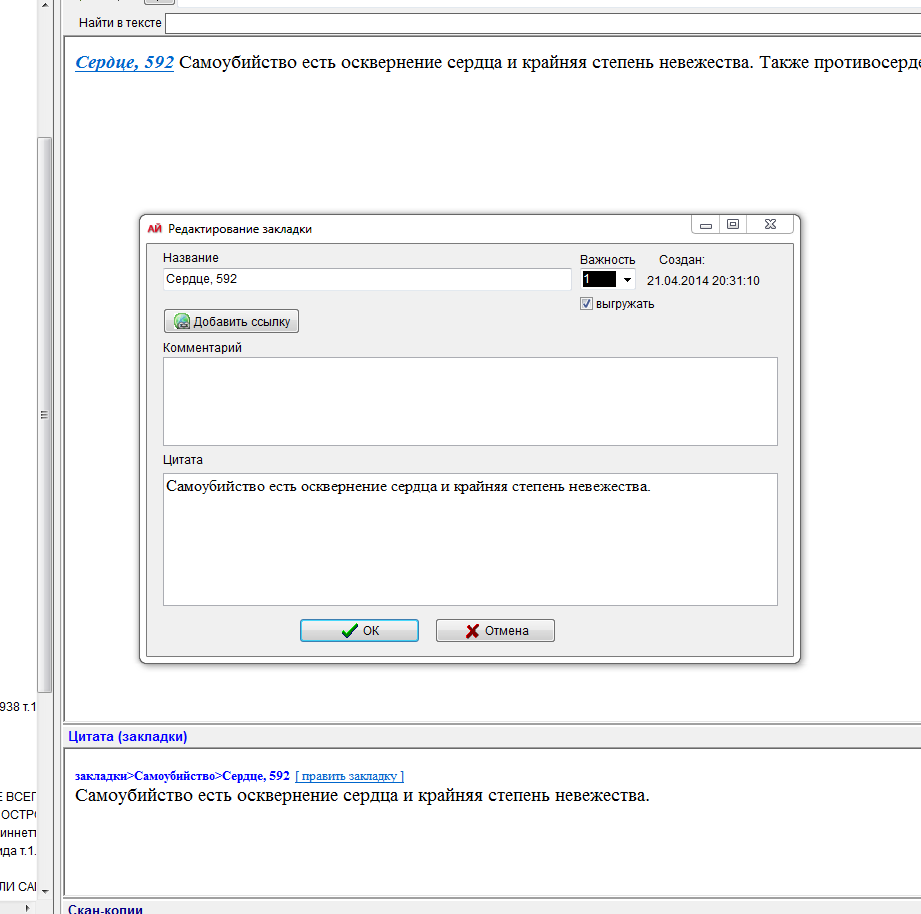Screen dimensions: 921x914
Task: Confirm with the green checkmark OK button
Action: pos(359,631)
